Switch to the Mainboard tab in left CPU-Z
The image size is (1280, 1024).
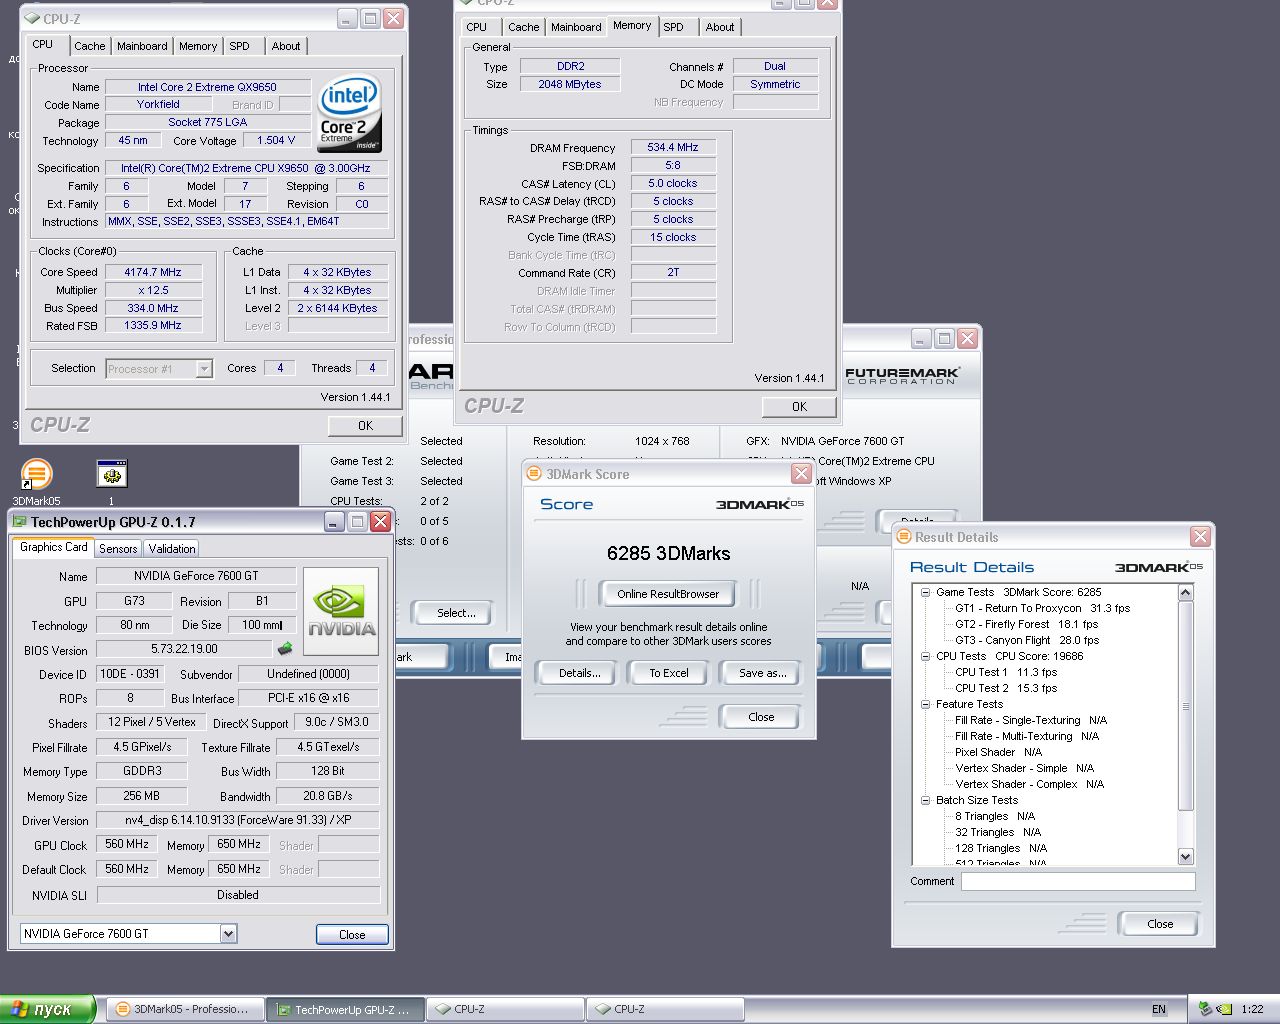point(142,46)
